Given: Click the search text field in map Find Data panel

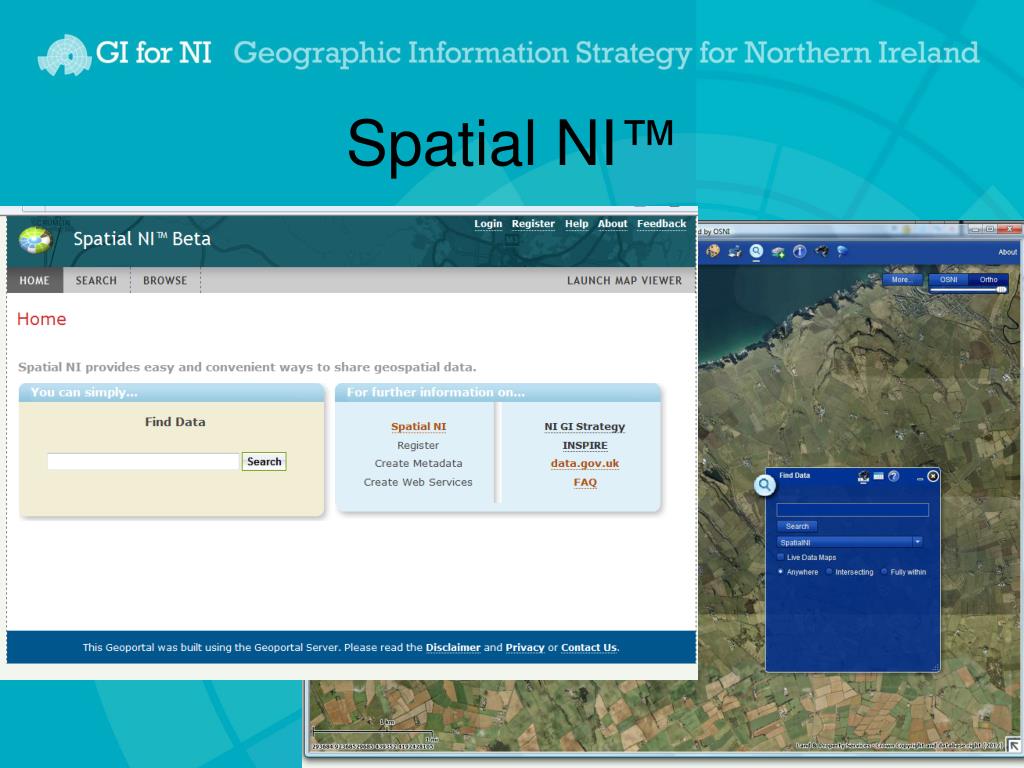Looking at the screenshot, I should click(x=852, y=509).
